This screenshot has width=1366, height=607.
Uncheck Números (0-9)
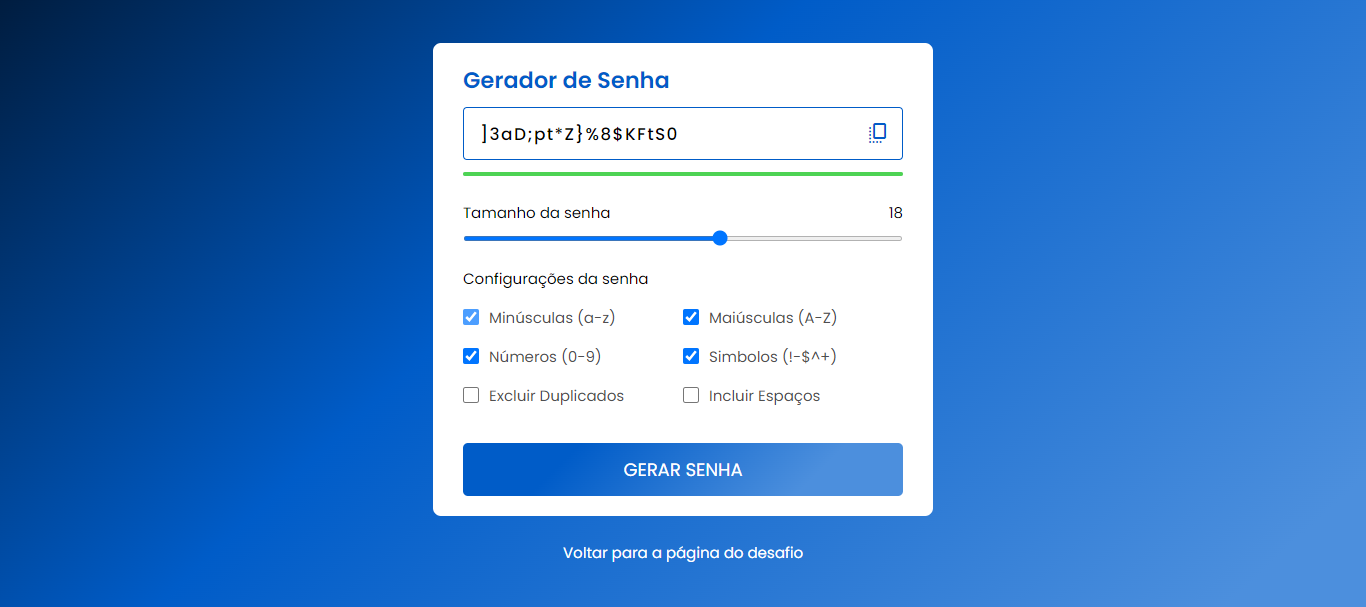coord(471,356)
